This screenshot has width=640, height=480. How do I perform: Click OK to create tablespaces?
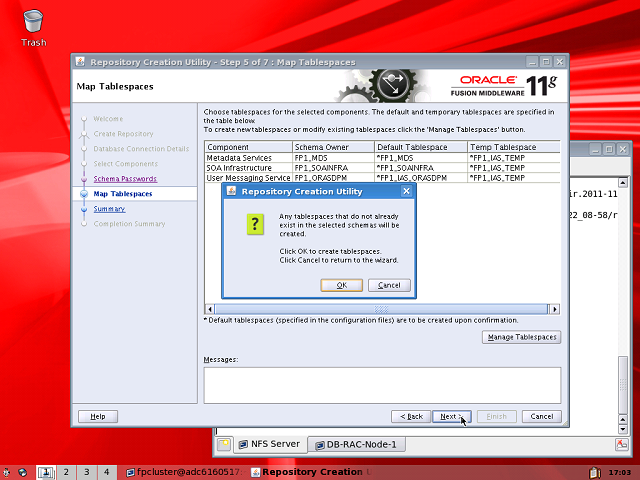[342, 285]
